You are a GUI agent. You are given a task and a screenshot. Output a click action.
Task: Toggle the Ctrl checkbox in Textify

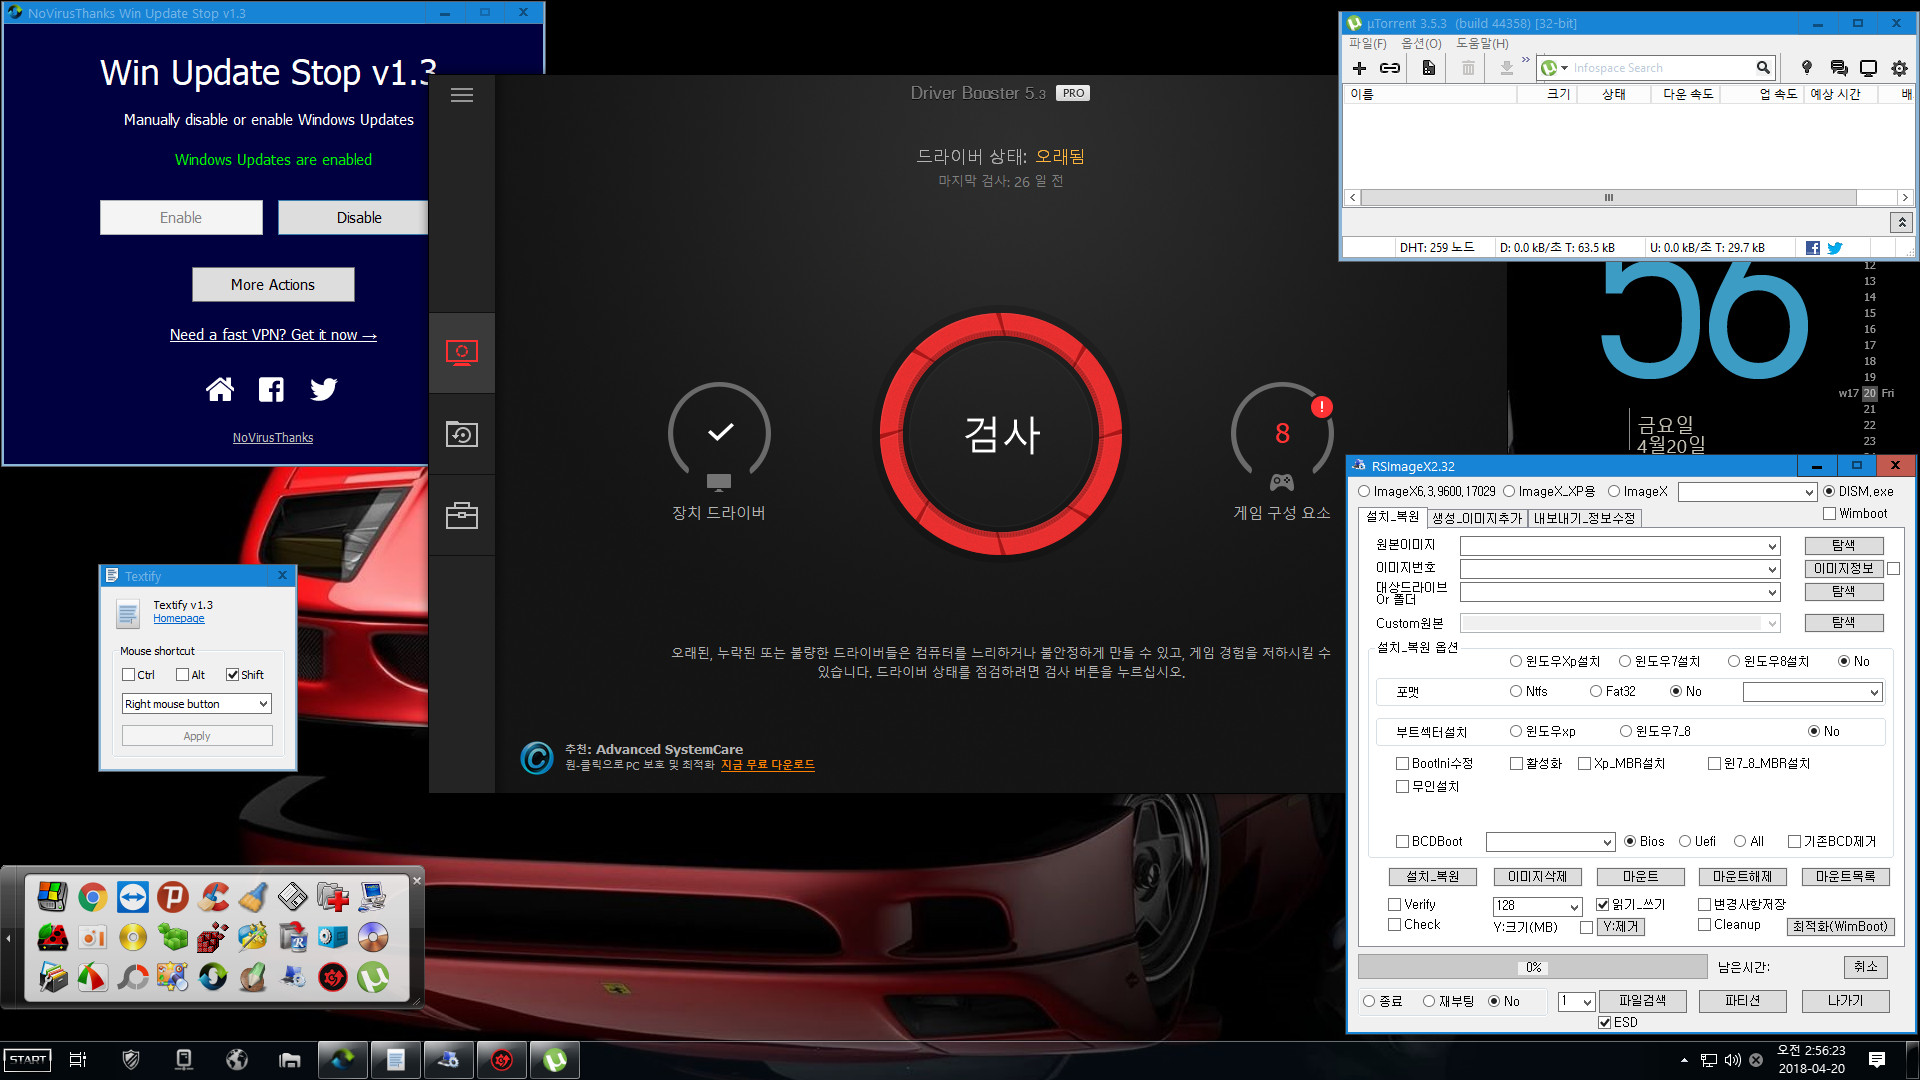129,675
